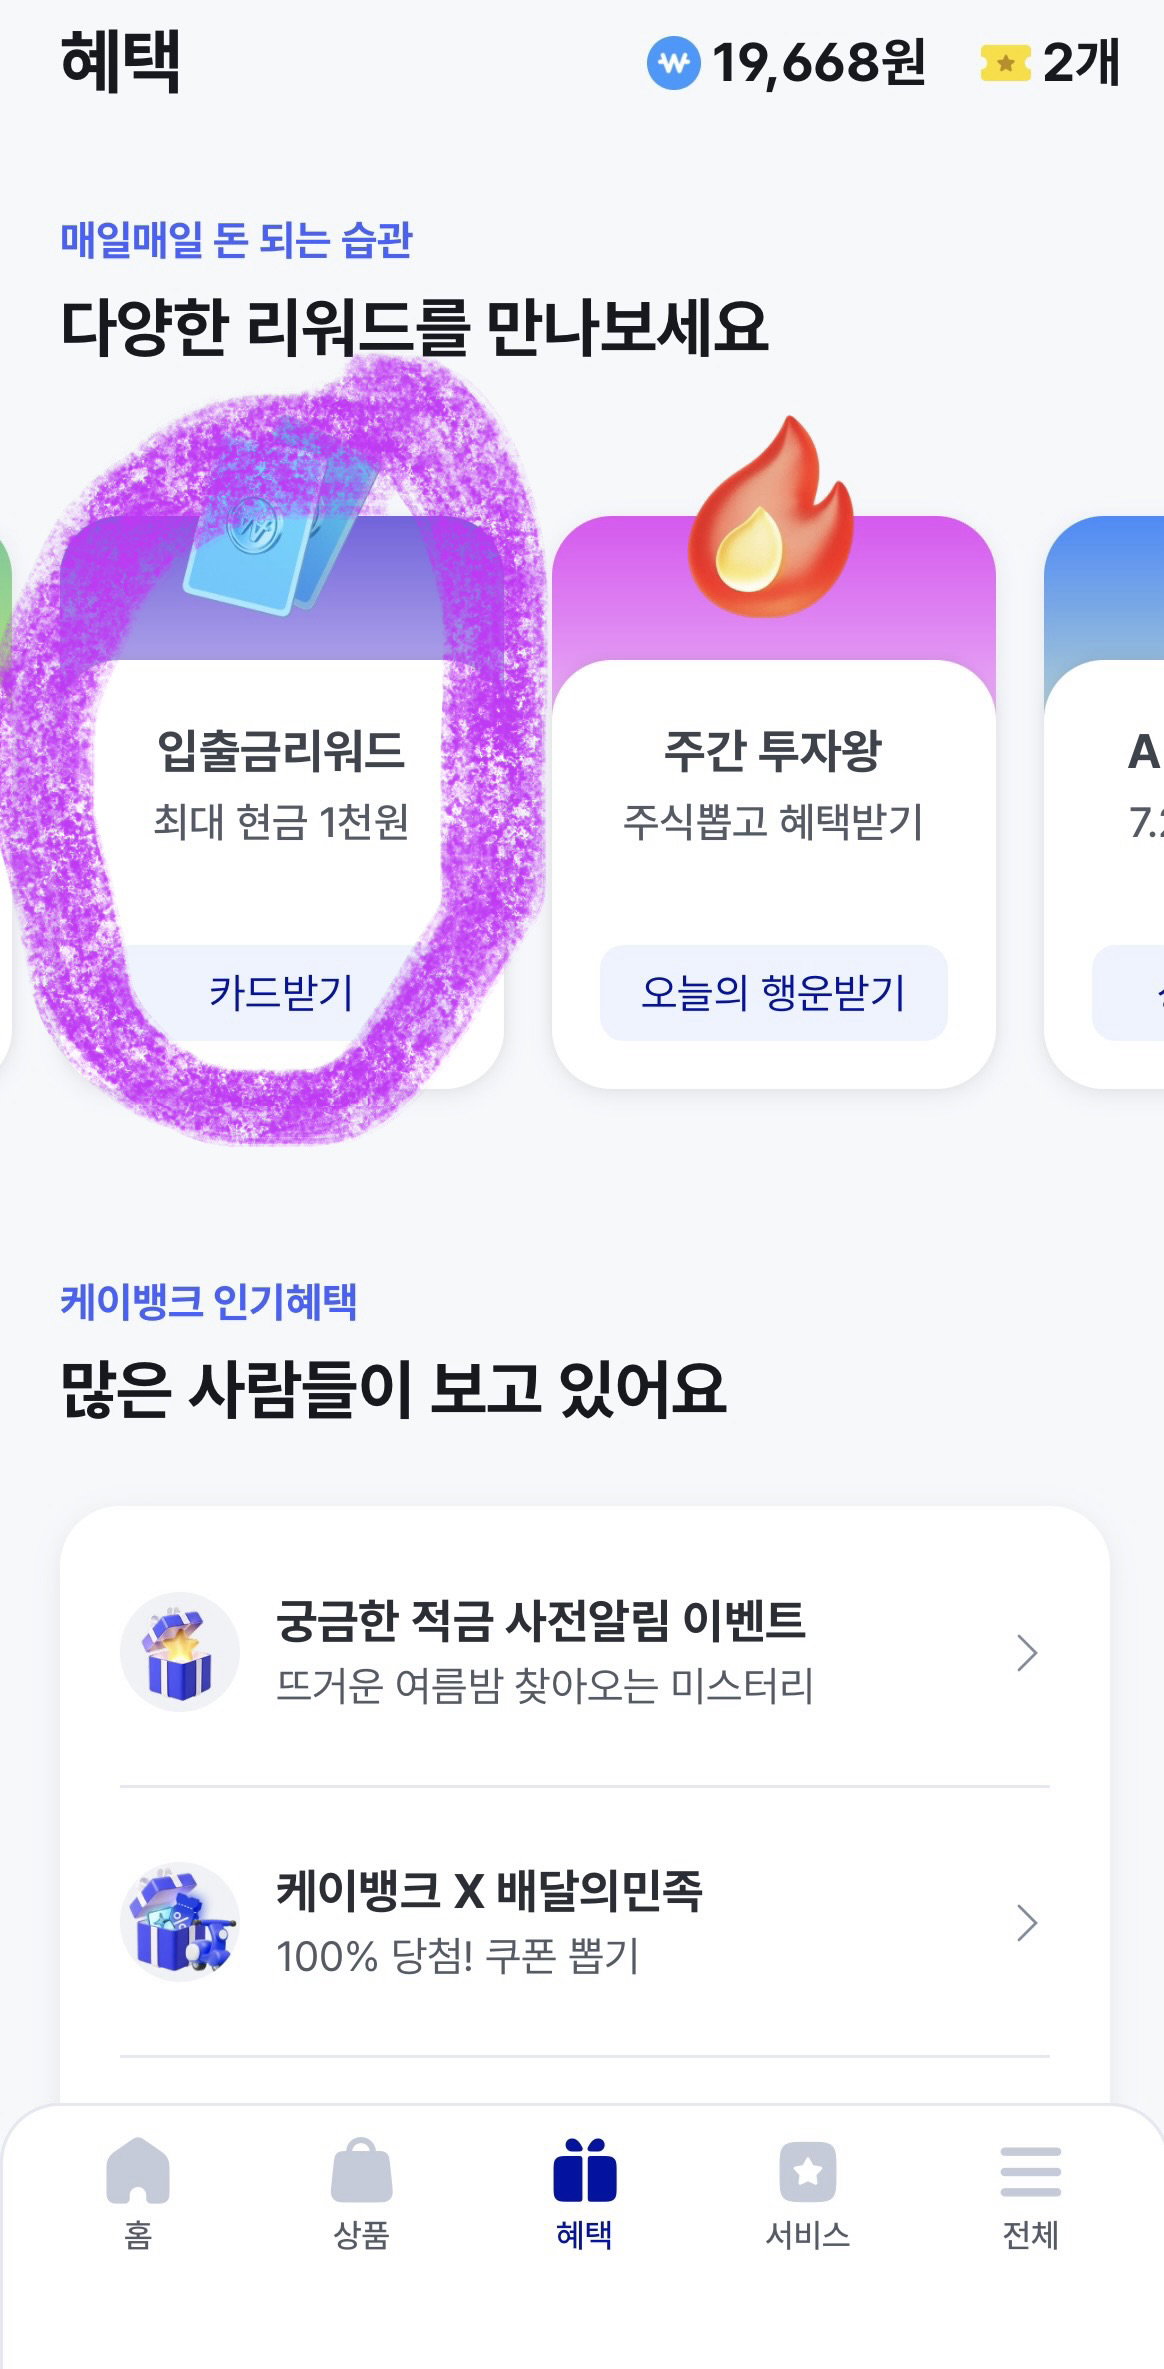Open the yellow coupon ticket icon
This screenshot has height=2369, width=1164.
(x=1005, y=64)
